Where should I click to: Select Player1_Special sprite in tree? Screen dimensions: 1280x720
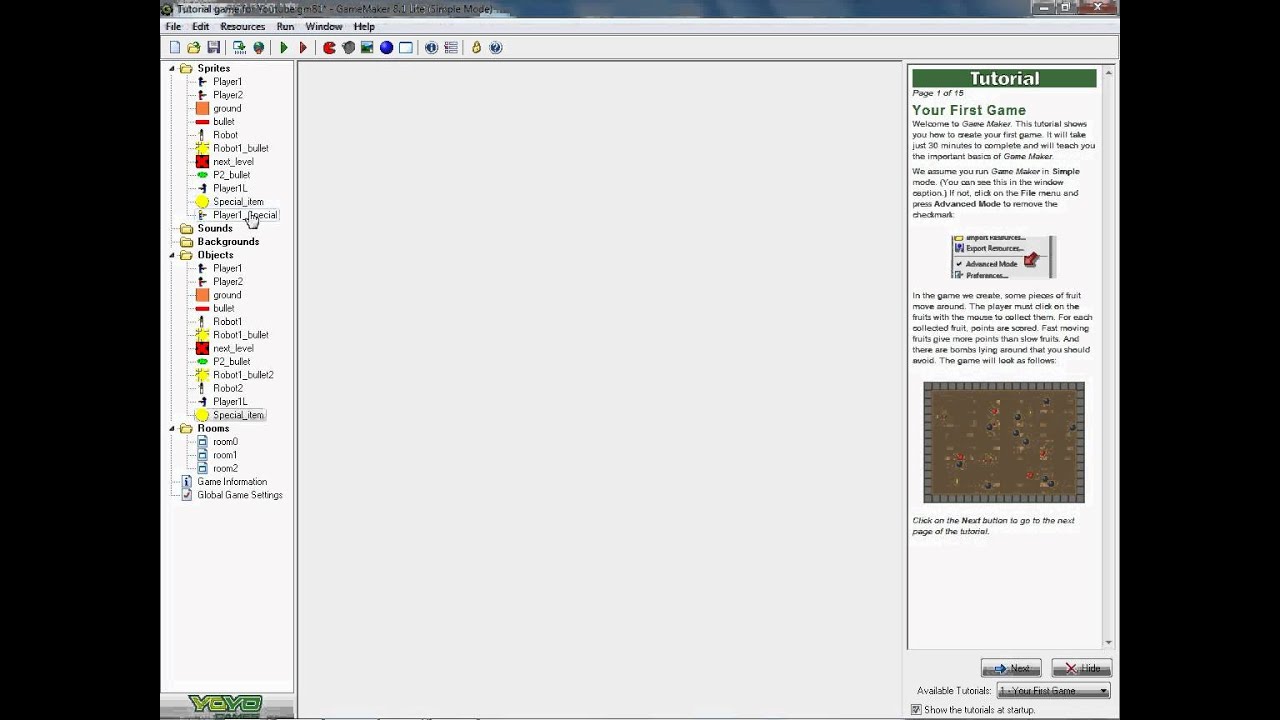245,215
